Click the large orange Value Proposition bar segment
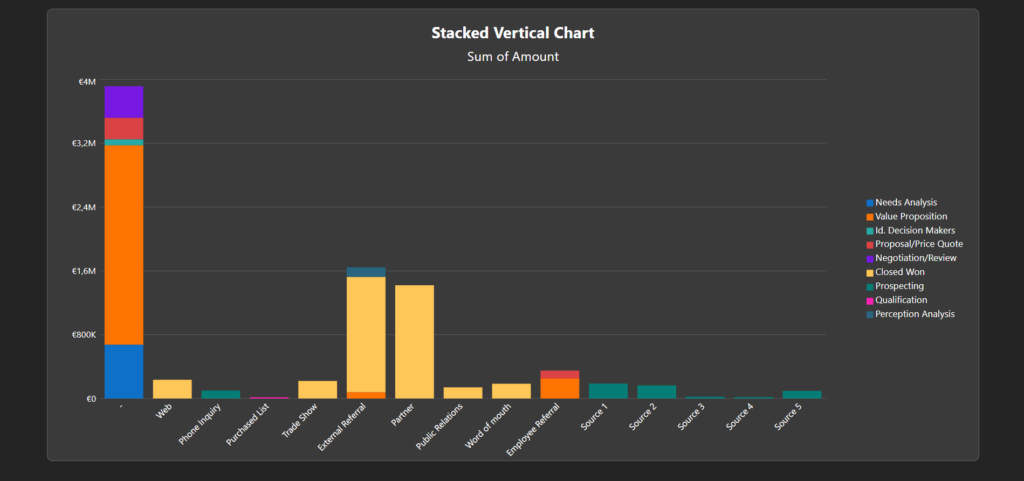The height and width of the screenshot is (481, 1024). pyautogui.click(x=124, y=245)
